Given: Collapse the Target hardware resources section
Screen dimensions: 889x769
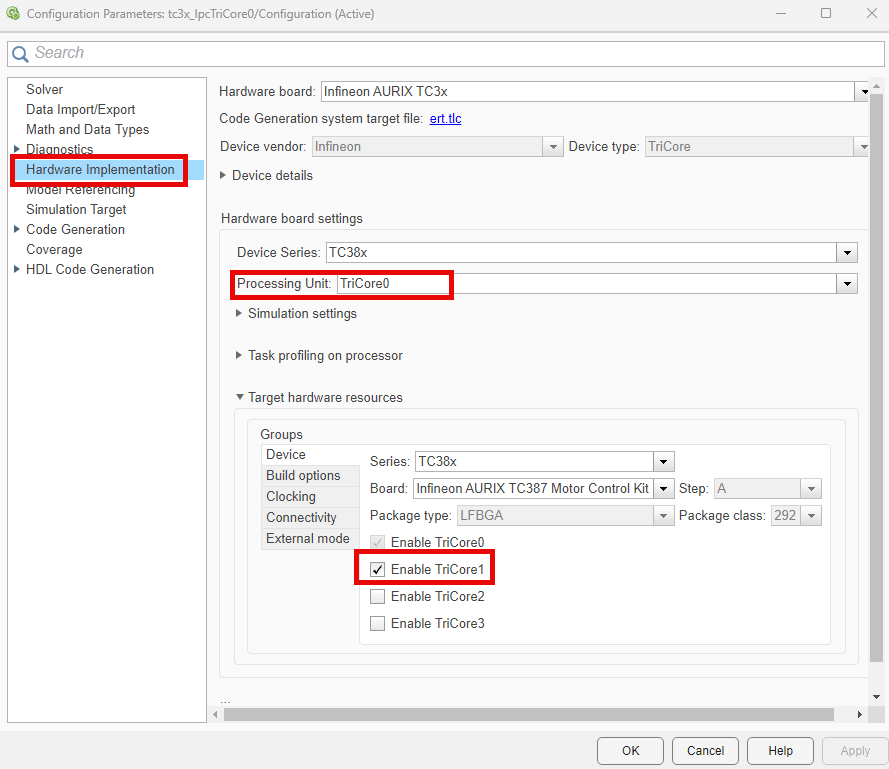Looking at the screenshot, I should 239,397.
